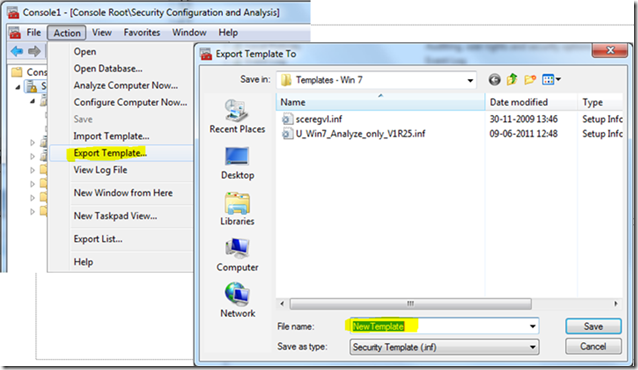This screenshot has width=638, height=370.
Task: Open the Window menu
Action: click(189, 33)
